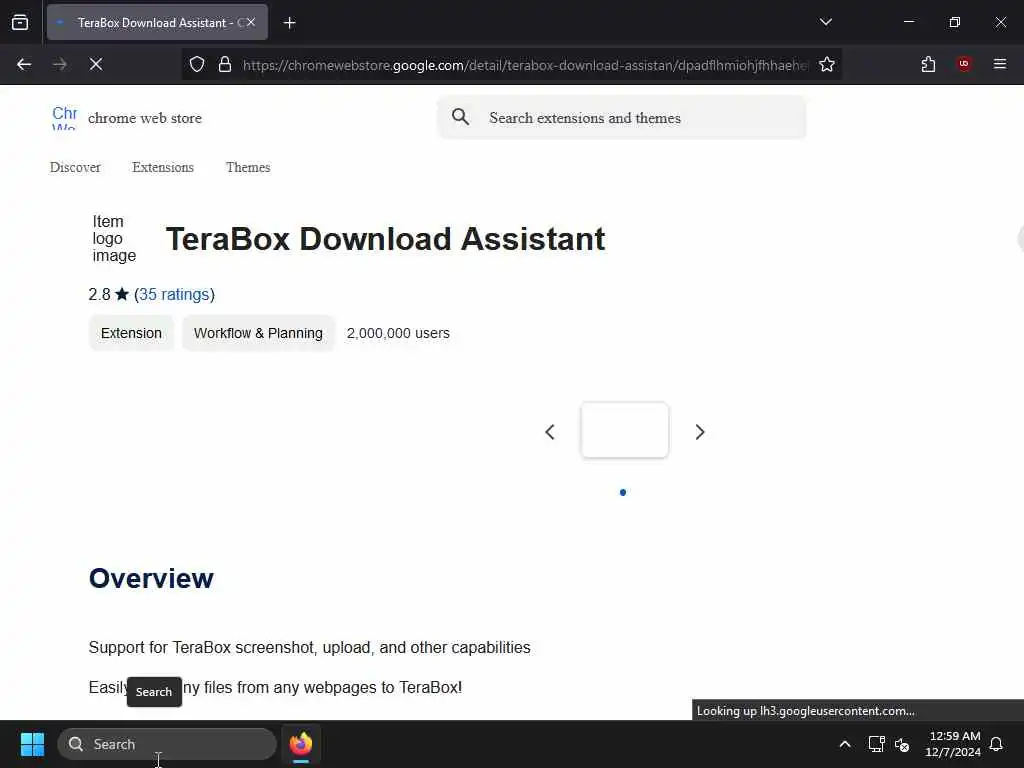The height and width of the screenshot is (768, 1024).
Task: Click the Item logo image
Action: coord(114,238)
